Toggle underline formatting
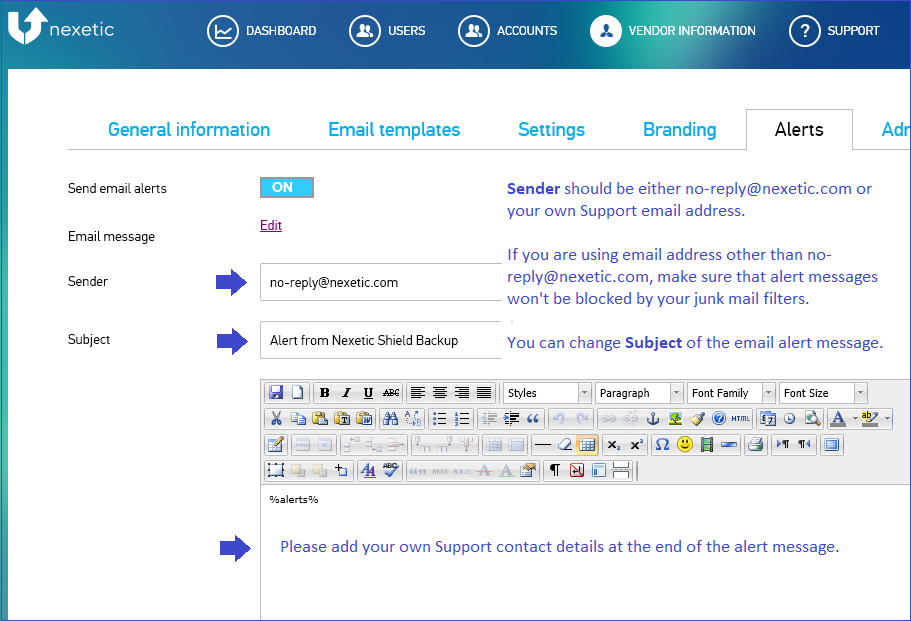The height and width of the screenshot is (621, 911). point(368,393)
